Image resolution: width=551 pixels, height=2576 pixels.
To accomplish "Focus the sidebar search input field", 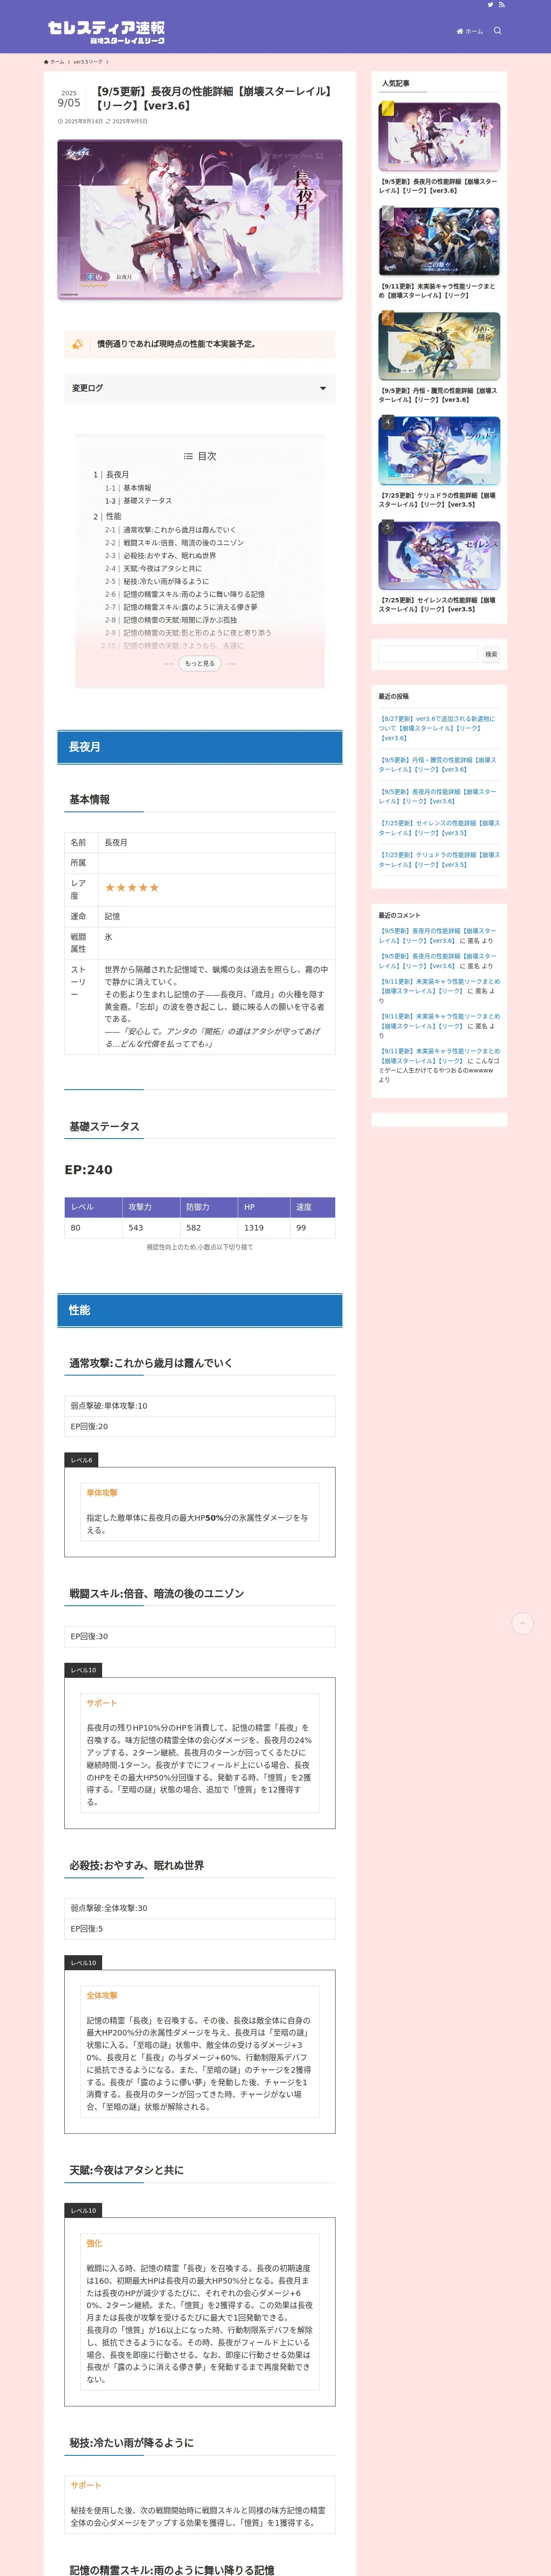I will click(428, 654).
